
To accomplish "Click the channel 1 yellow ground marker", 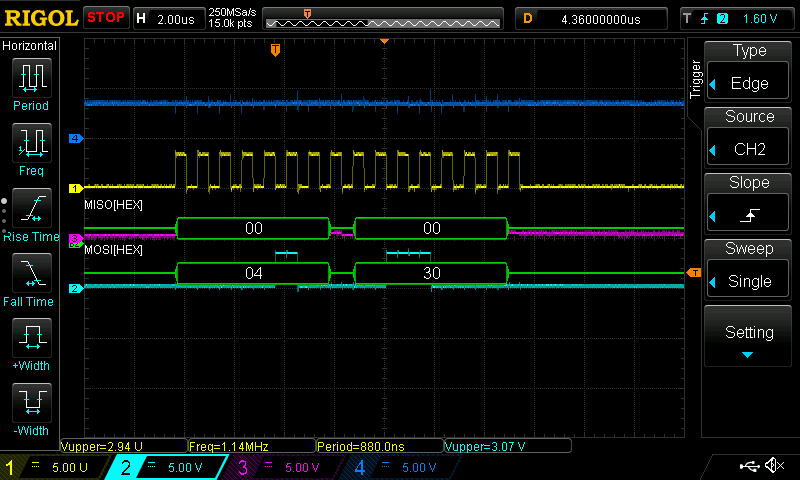I will pos(76,188).
